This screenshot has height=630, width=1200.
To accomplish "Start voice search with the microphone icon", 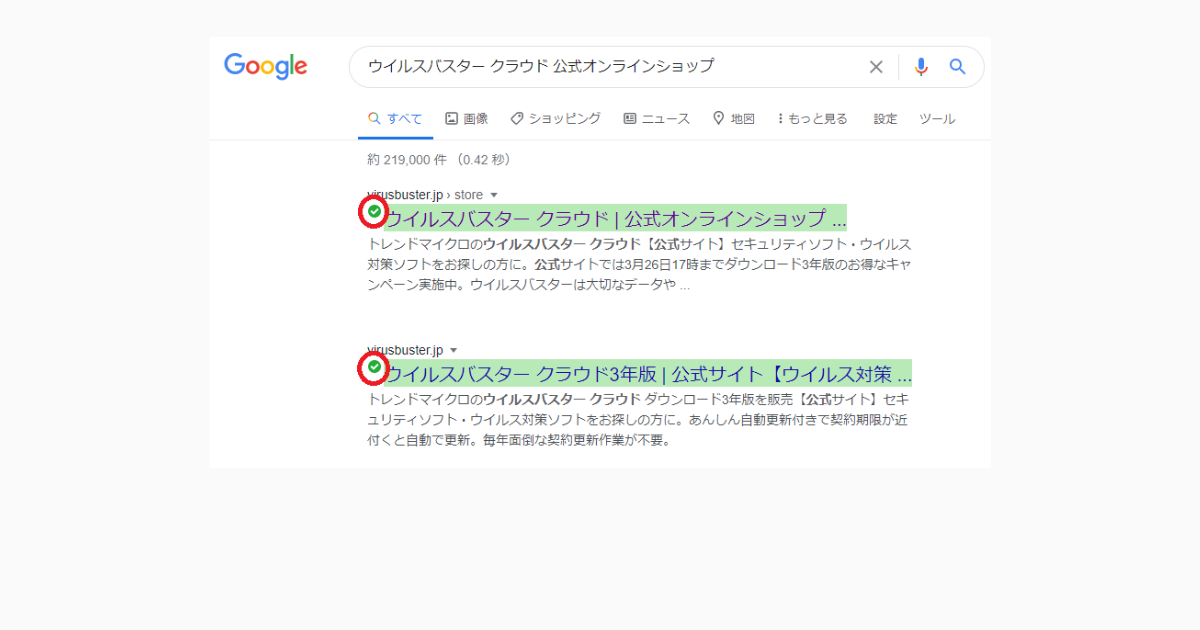I will coord(921,67).
